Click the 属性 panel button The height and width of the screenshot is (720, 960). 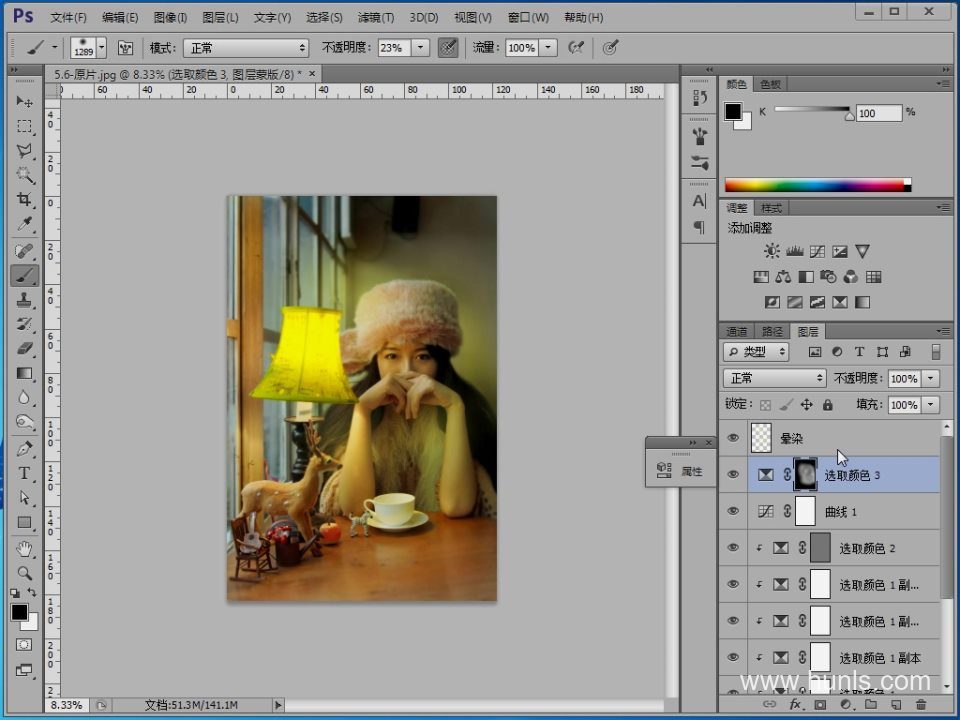(680, 471)
